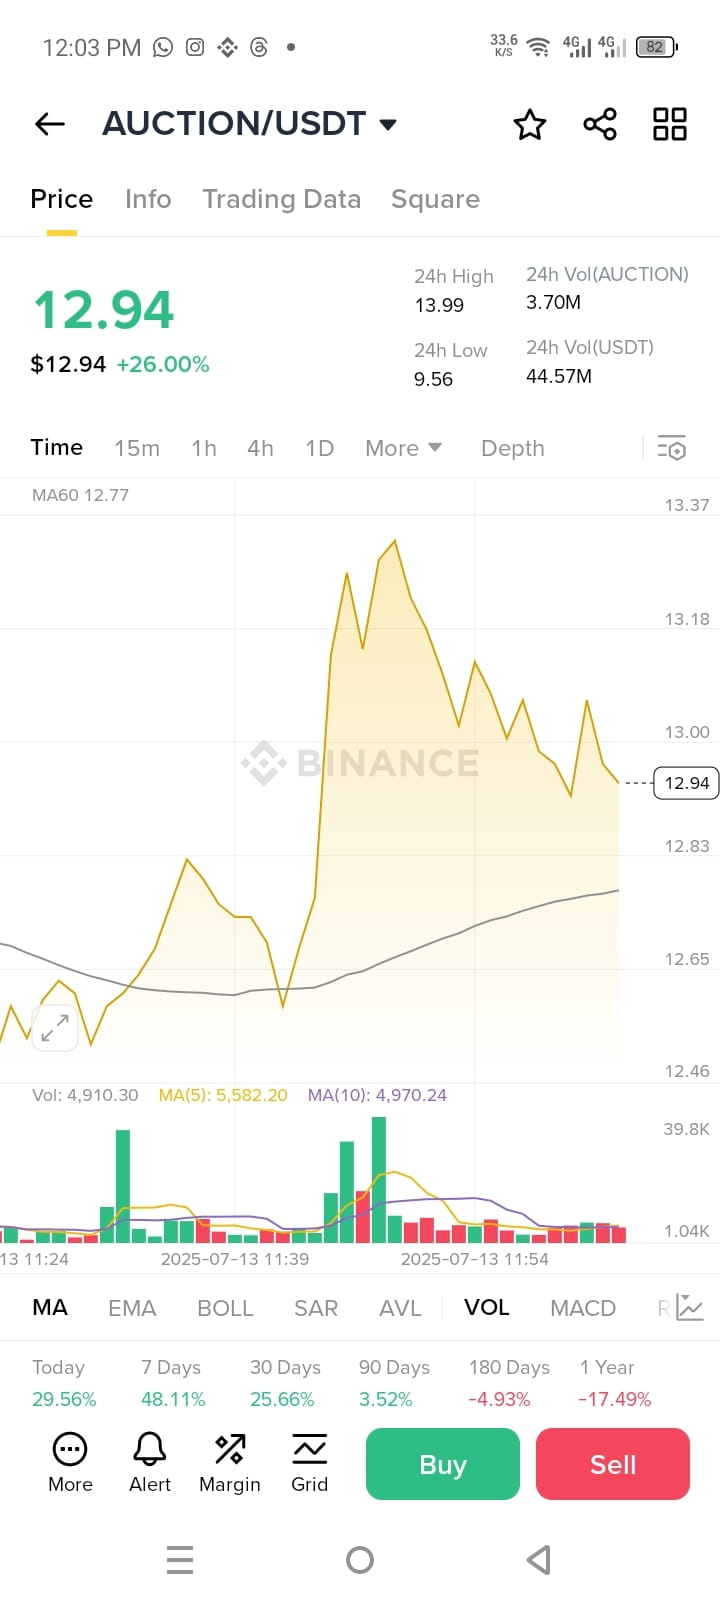Expand chart to fullscreen with arrows icon

[55, 1027]
